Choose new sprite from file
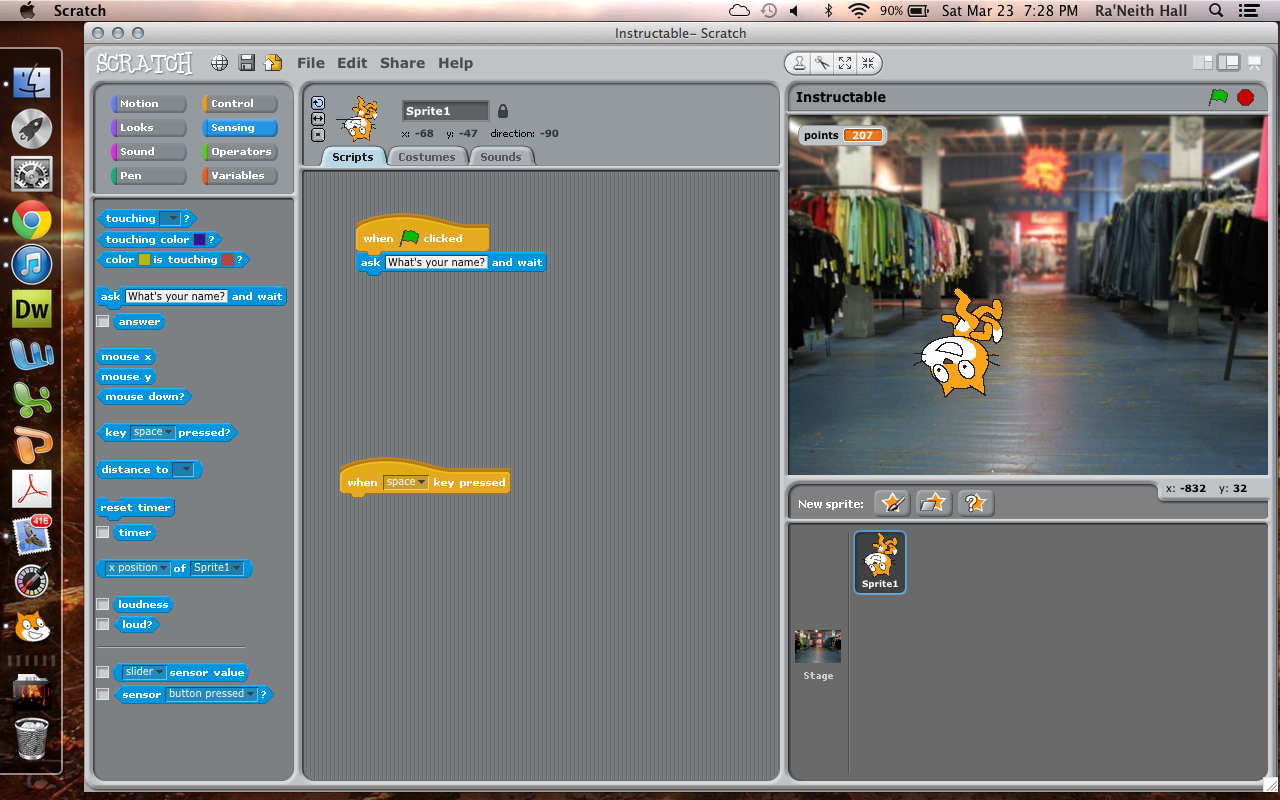Image resolution: width=1280 pixels, height=800 pixels. pyautogui.click(x=933, y=503)
